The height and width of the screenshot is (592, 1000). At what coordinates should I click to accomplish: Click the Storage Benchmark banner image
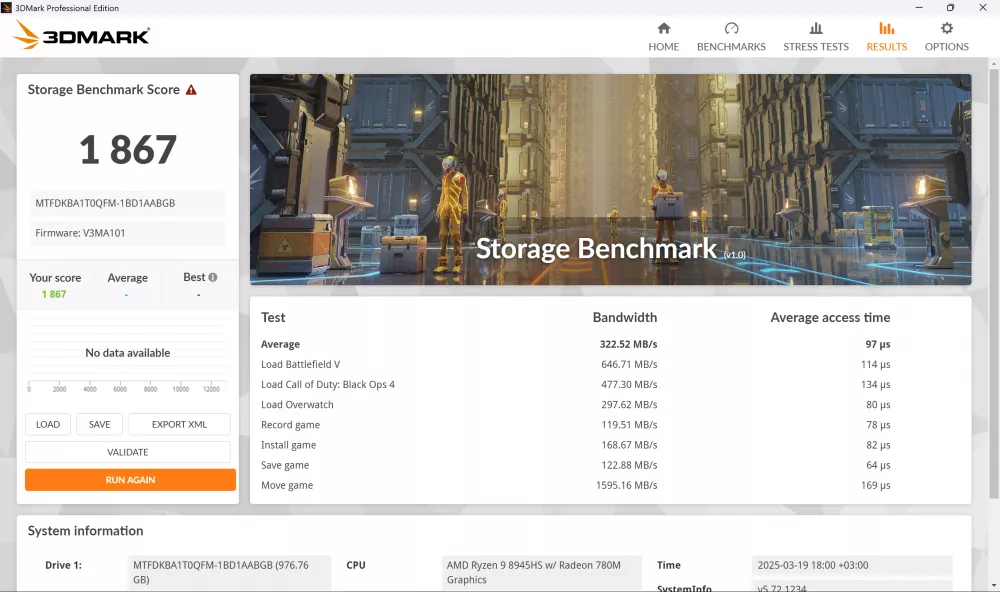pyautogui.click(x=610, y=179)
